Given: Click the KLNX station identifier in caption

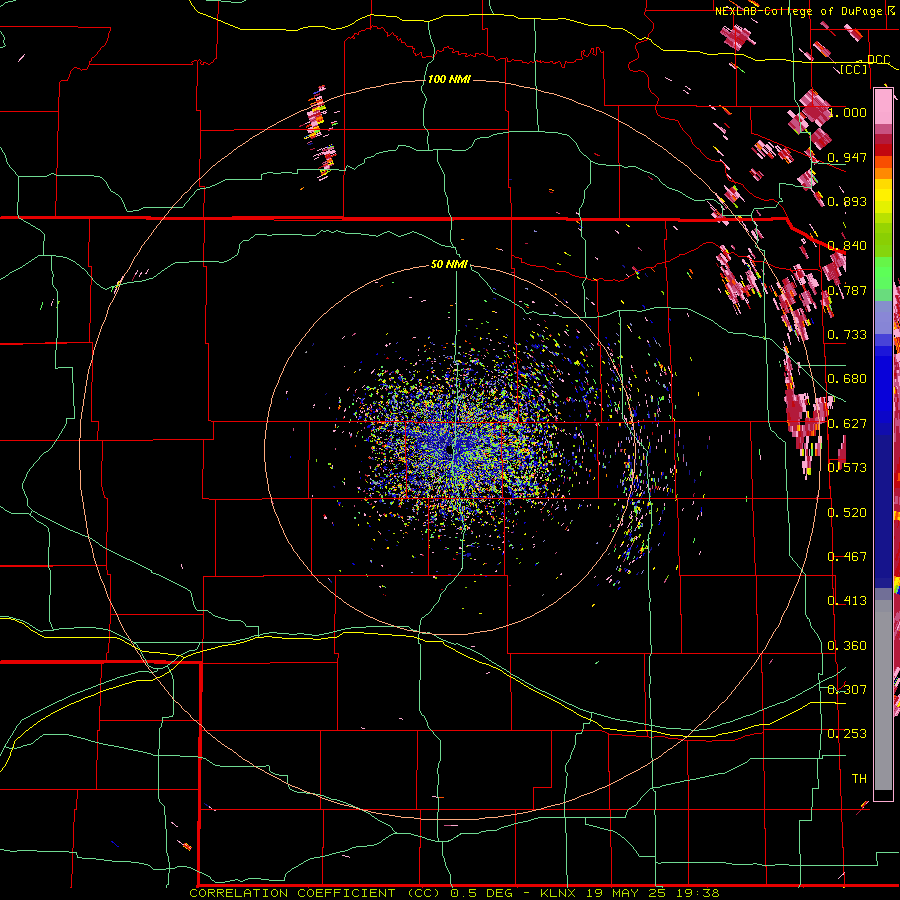Looking at the screenshot, I should coord(560,893).
